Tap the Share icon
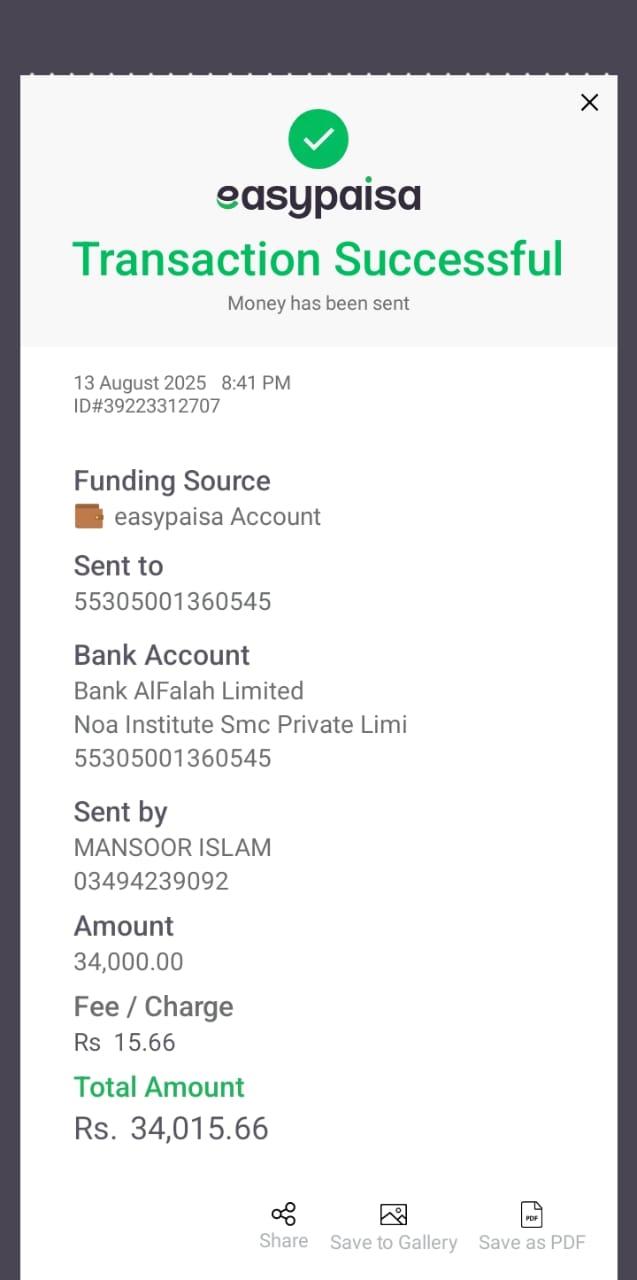Image resolution: width=637 pixels, height=1280 pixels. [283, 1214]
